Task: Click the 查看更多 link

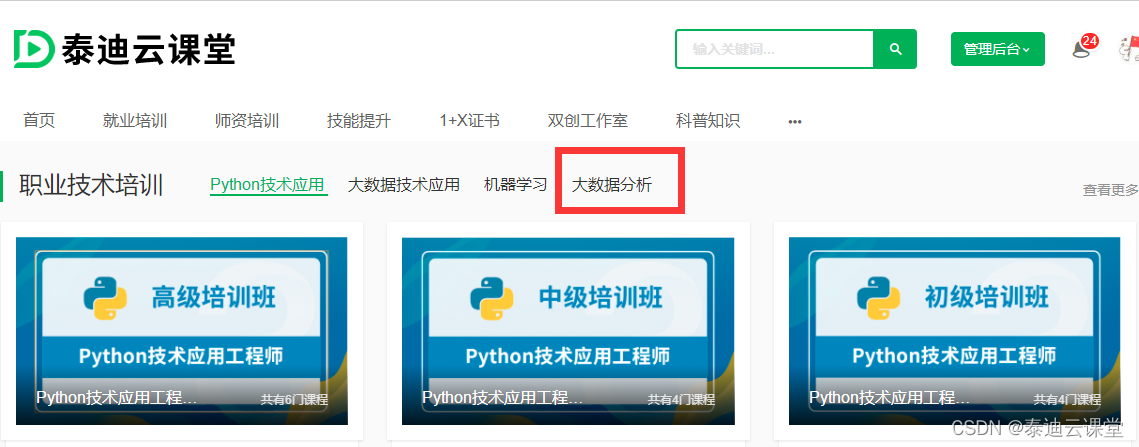Action: tap(1111, 190)
